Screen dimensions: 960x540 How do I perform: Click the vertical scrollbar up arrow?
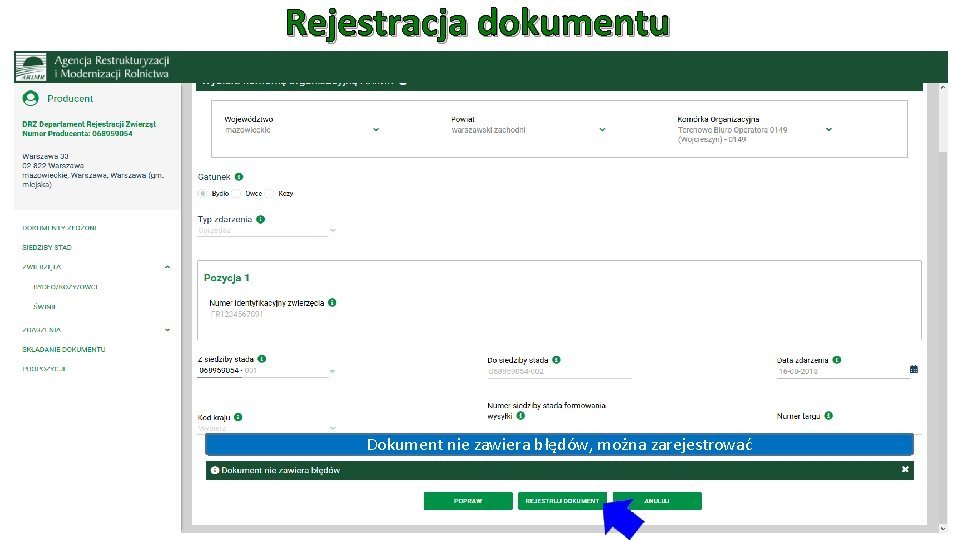point(942,88)
